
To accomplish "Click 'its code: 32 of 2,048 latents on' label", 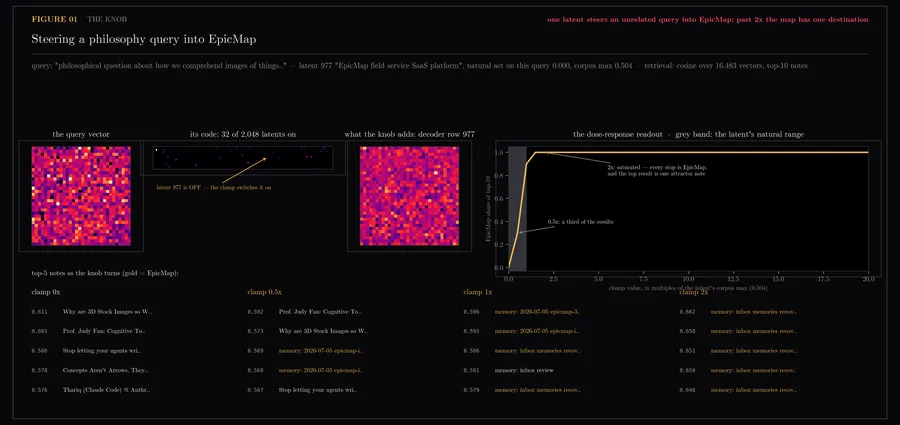I will tap(243, 134).
